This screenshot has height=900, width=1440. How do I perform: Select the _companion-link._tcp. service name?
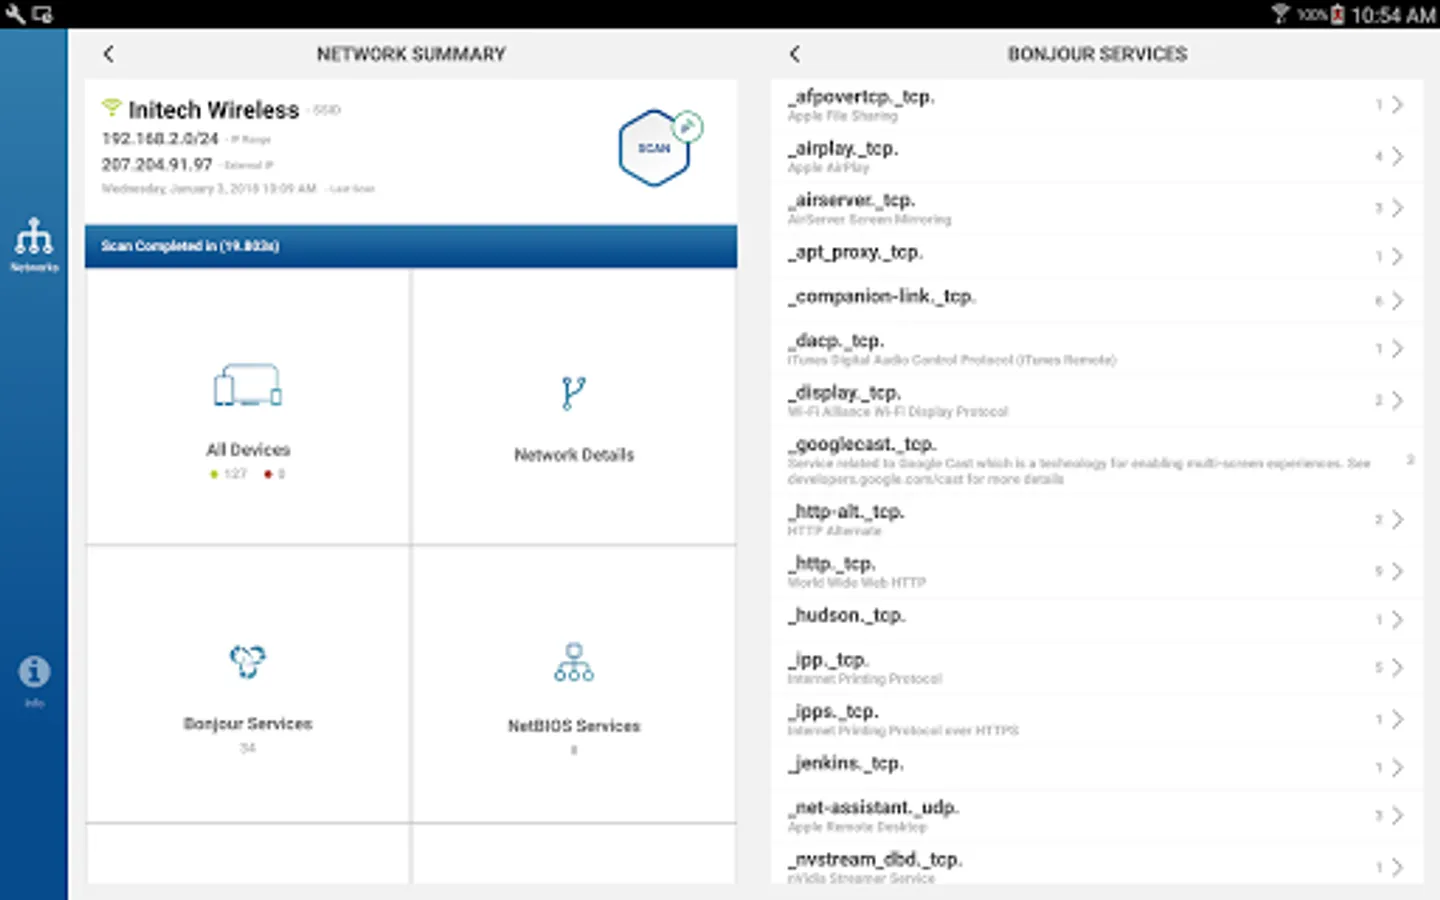pyautogui.click(x=882, y=297)
